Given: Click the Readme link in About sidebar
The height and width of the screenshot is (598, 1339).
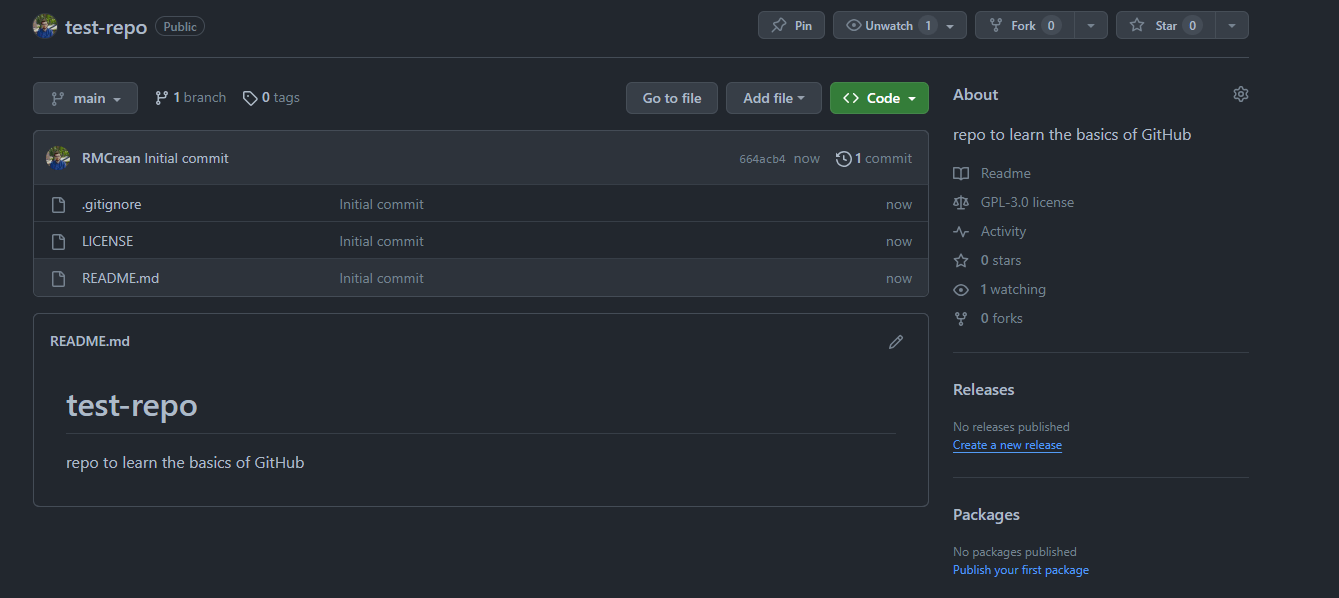Looking at the screenshot, I should 992,173.
